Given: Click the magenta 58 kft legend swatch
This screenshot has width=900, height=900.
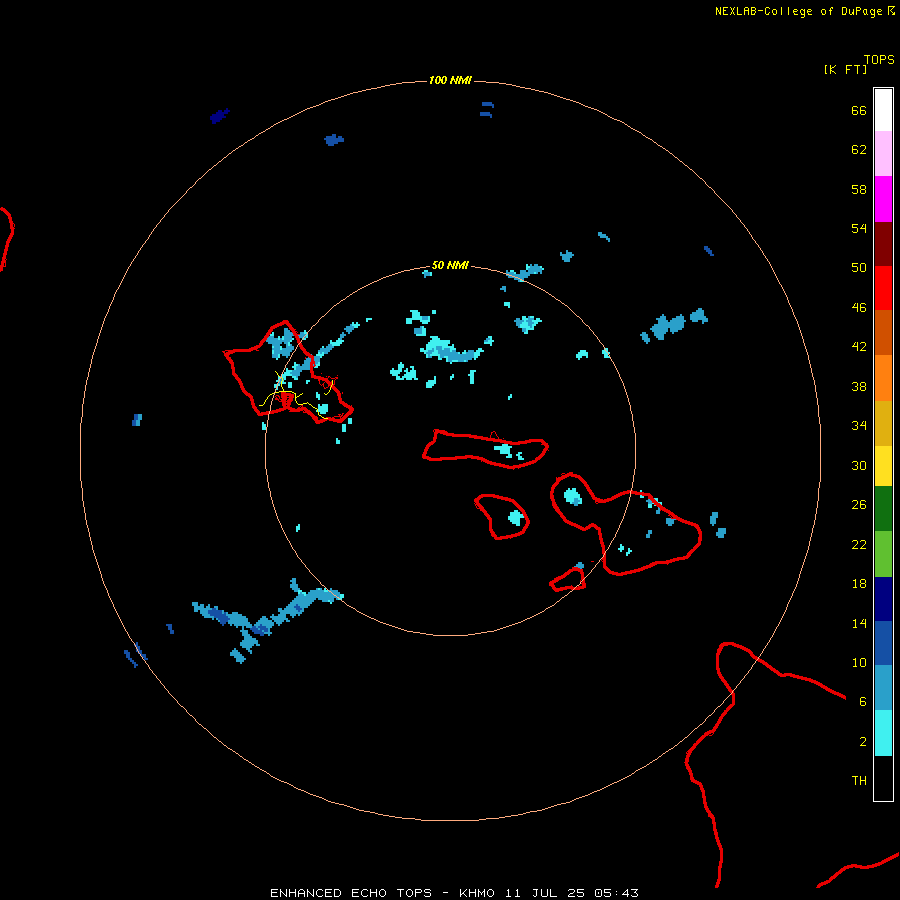Looking at the screenshot, I should tap(883, 199).
